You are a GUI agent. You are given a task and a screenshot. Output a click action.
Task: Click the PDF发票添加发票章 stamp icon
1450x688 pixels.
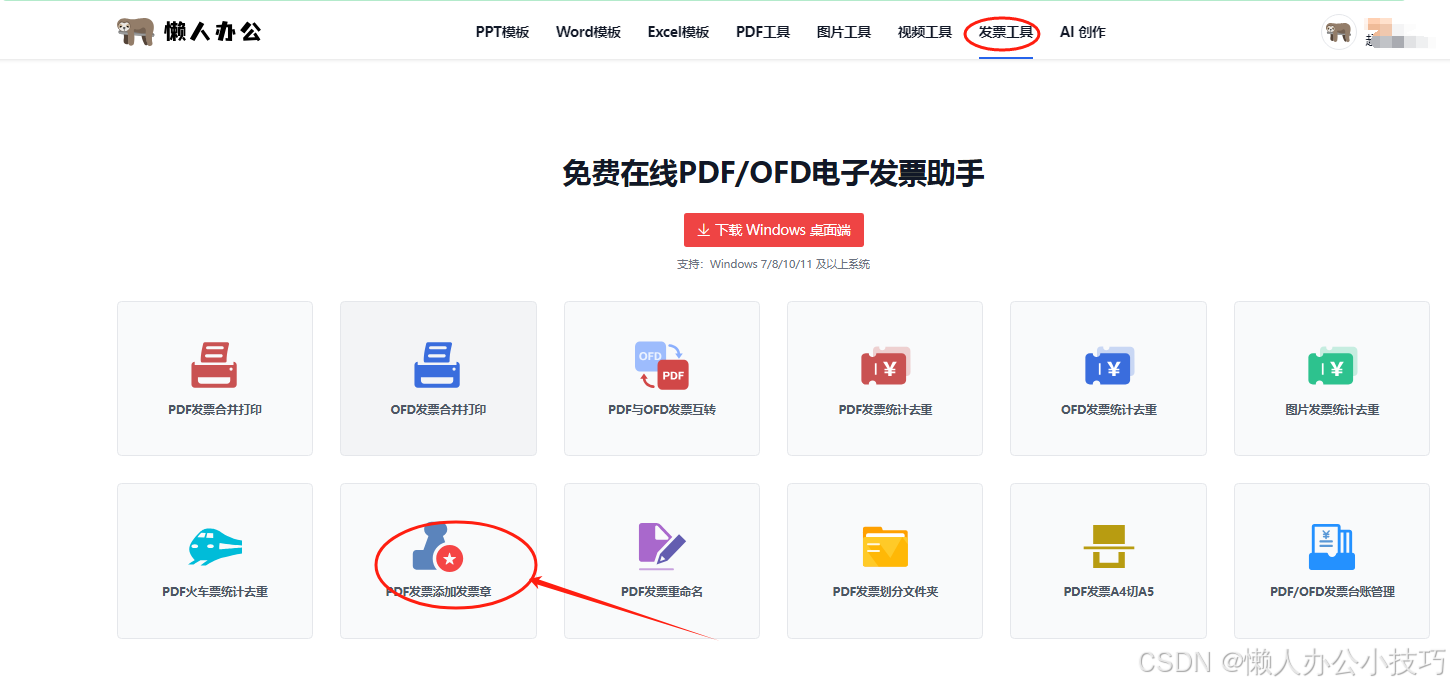tap(438, 547)
